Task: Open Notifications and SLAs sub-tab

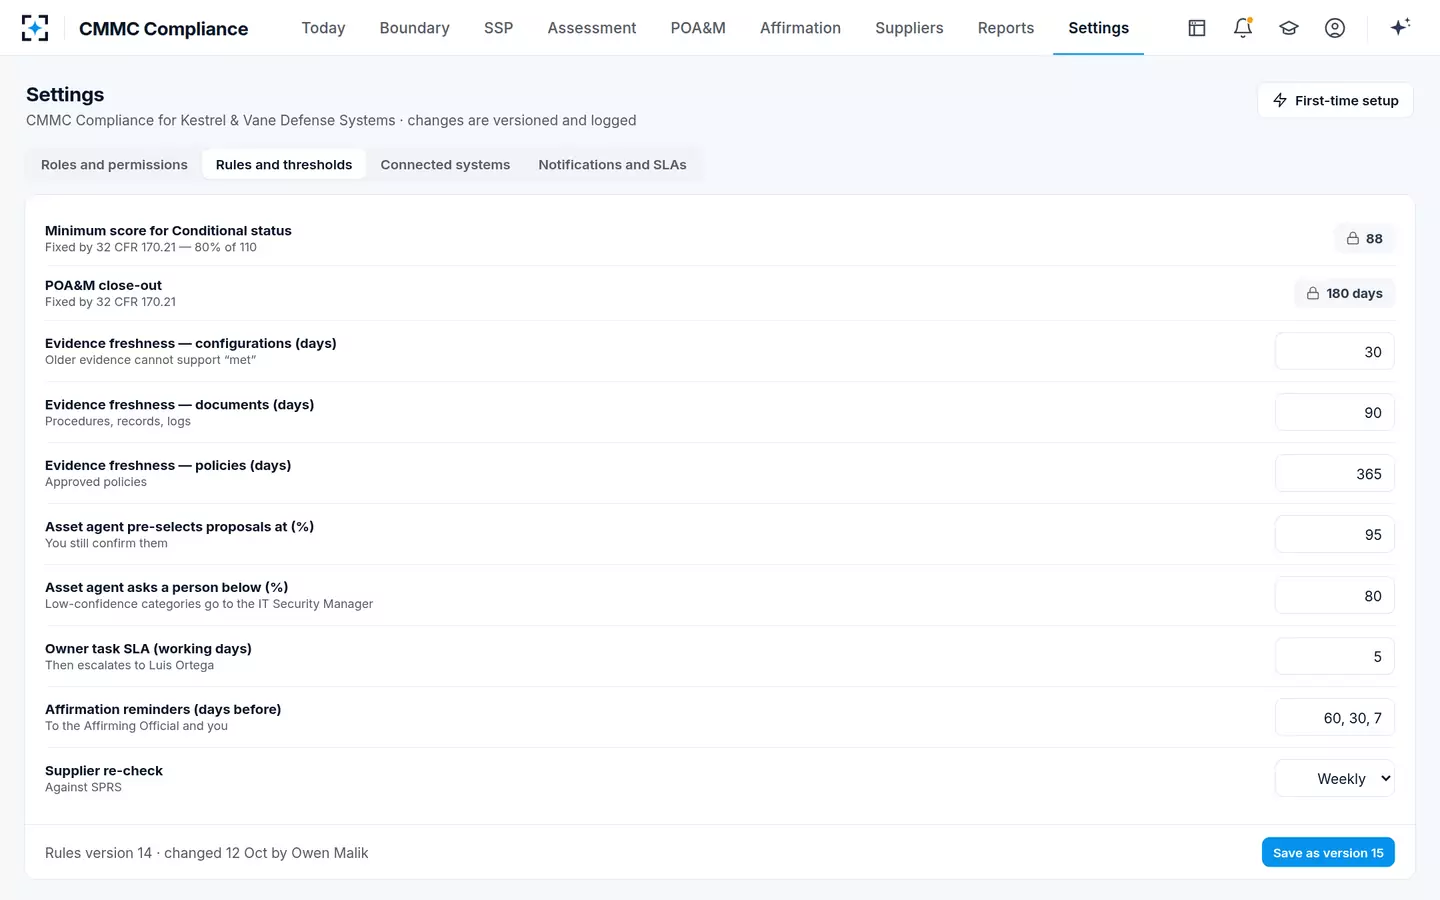Action: coord(612,165)
